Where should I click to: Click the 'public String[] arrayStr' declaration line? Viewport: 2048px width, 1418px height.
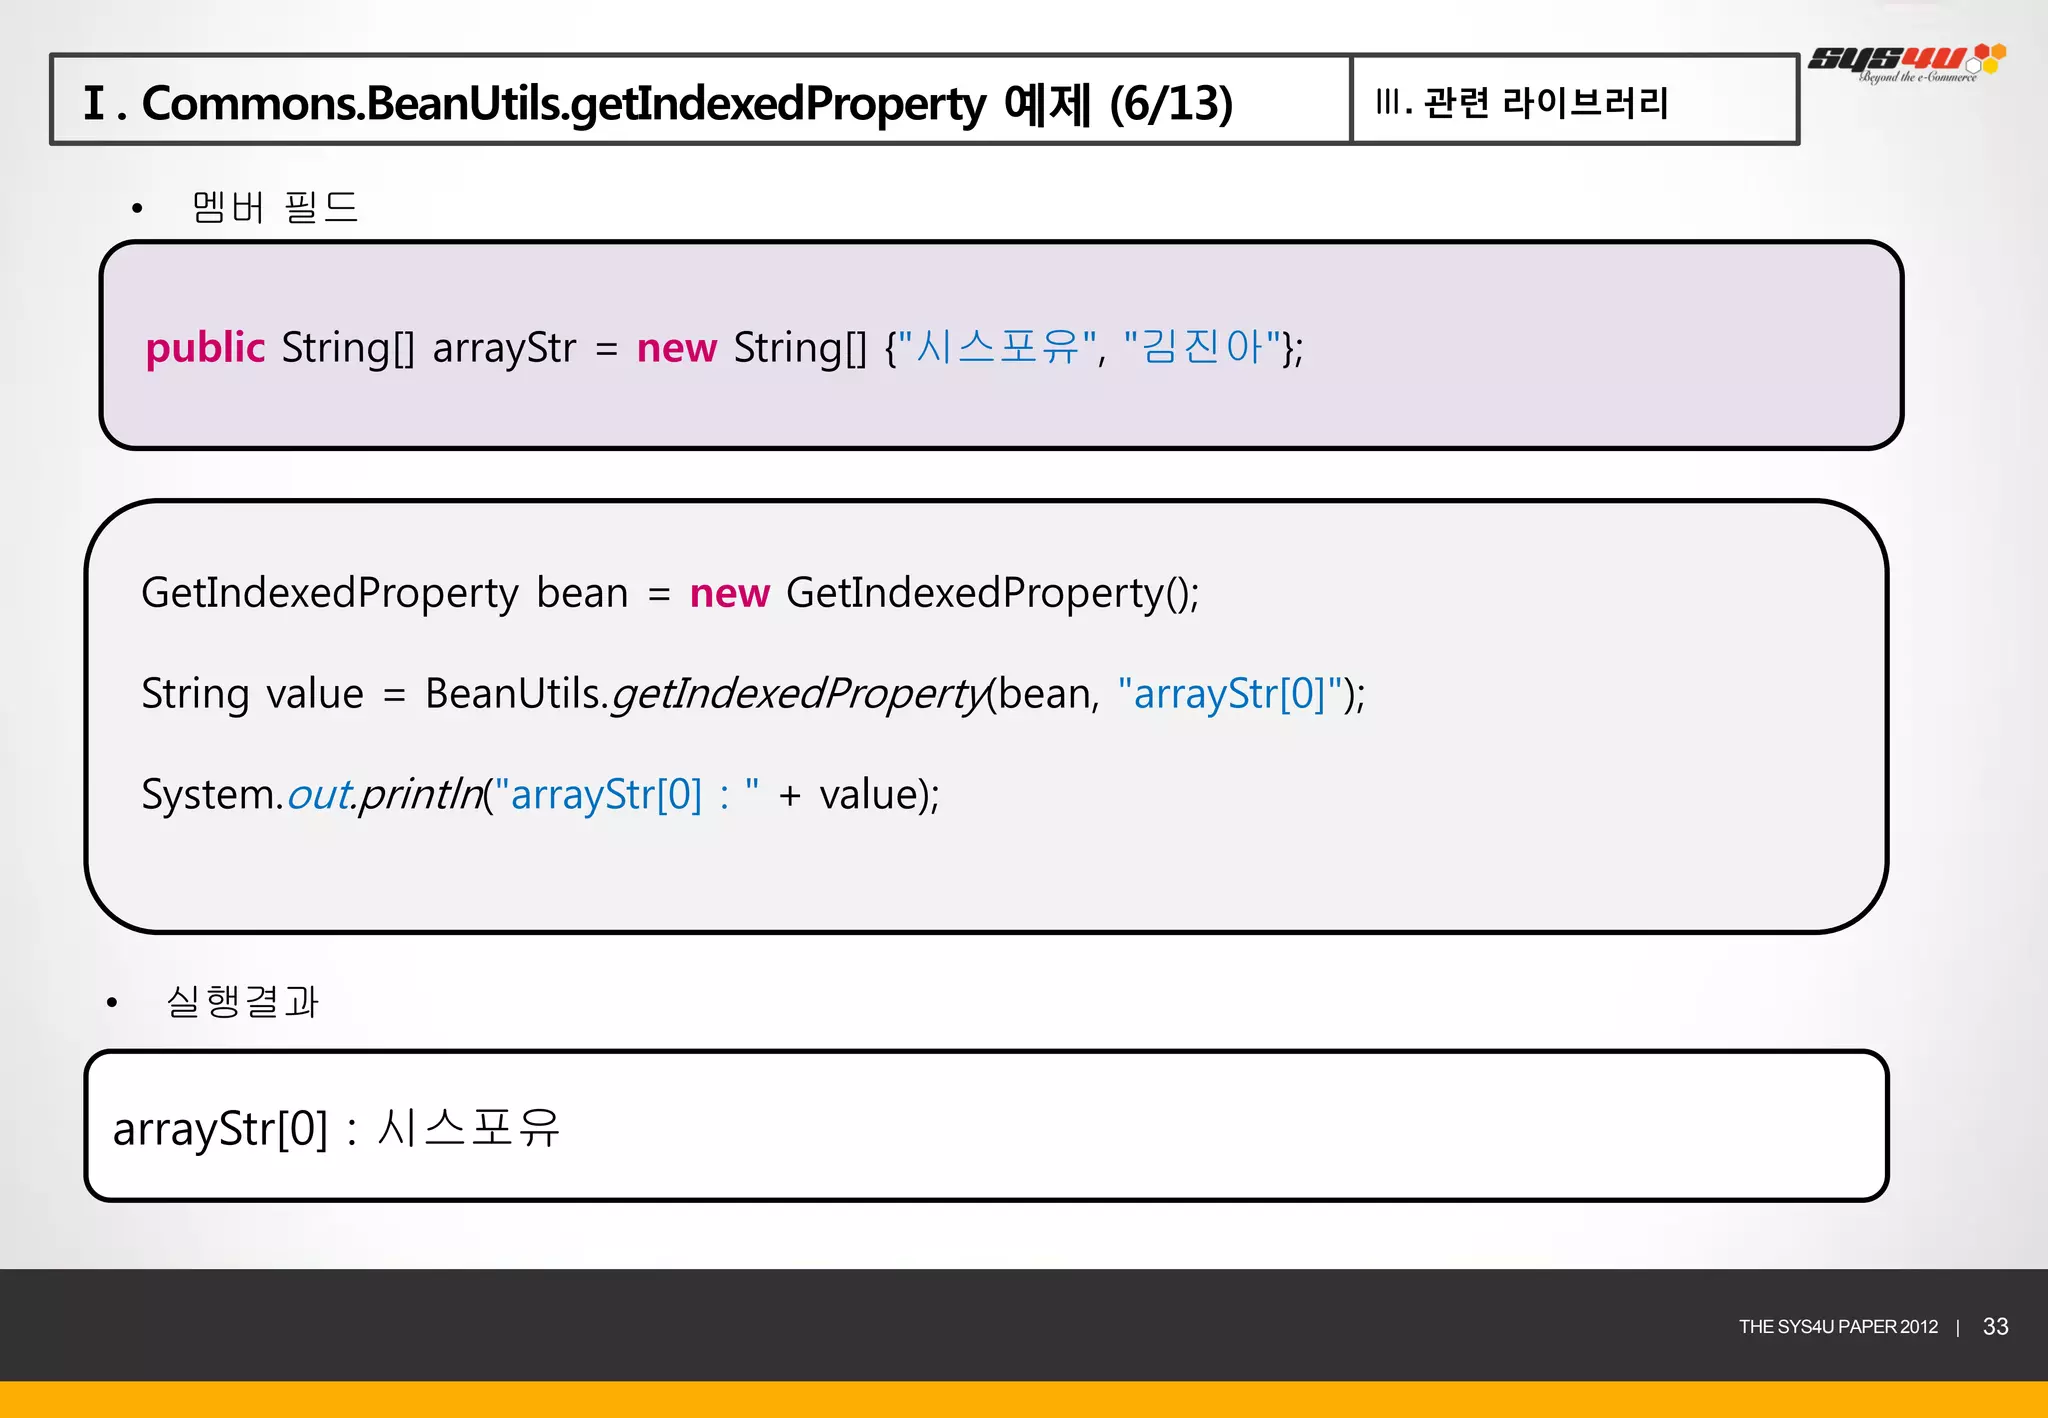click(x=725, y=348)
